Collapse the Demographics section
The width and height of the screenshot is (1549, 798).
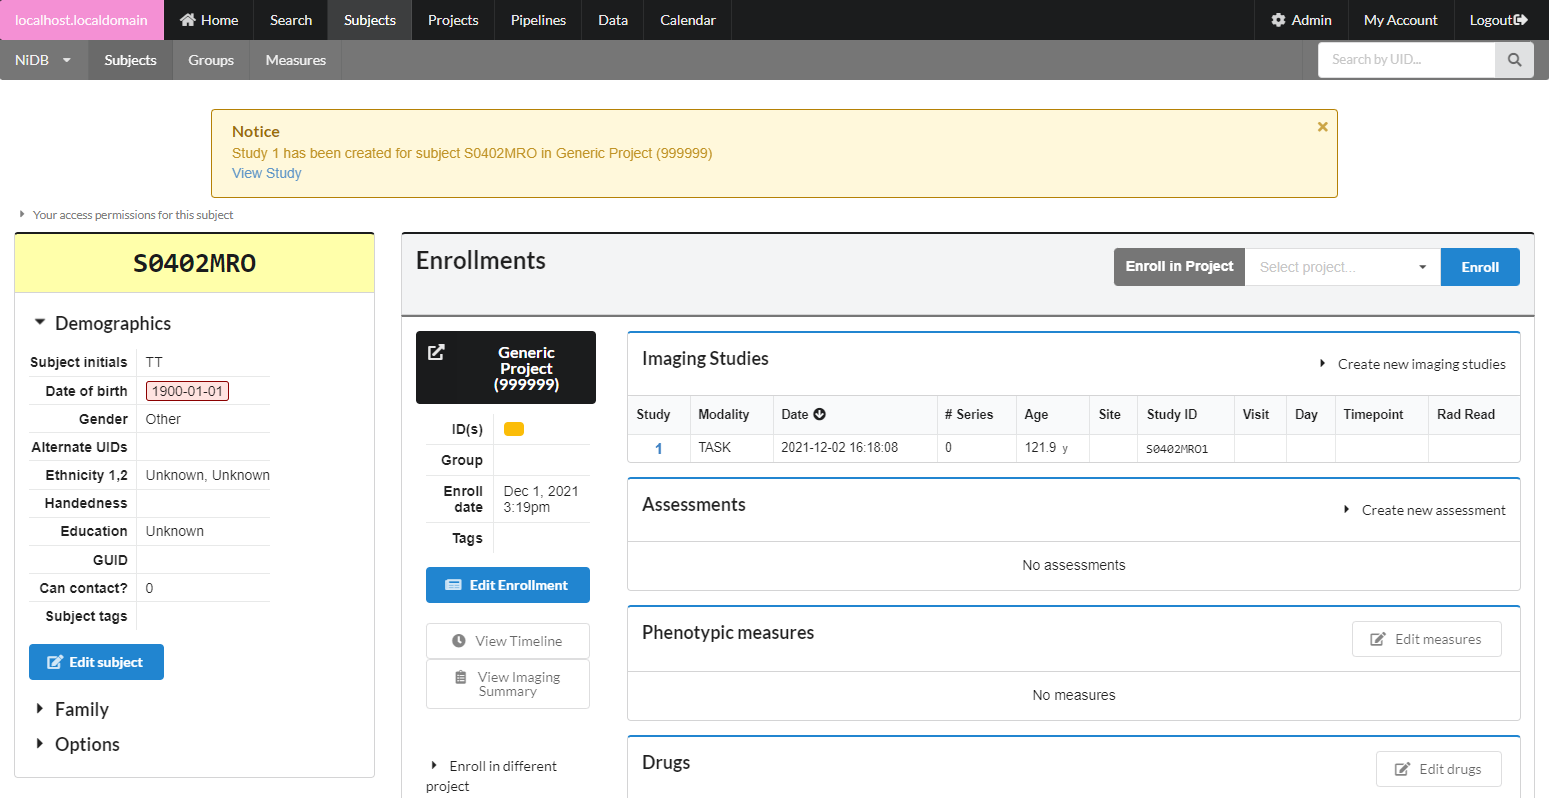tap(40, 323)
